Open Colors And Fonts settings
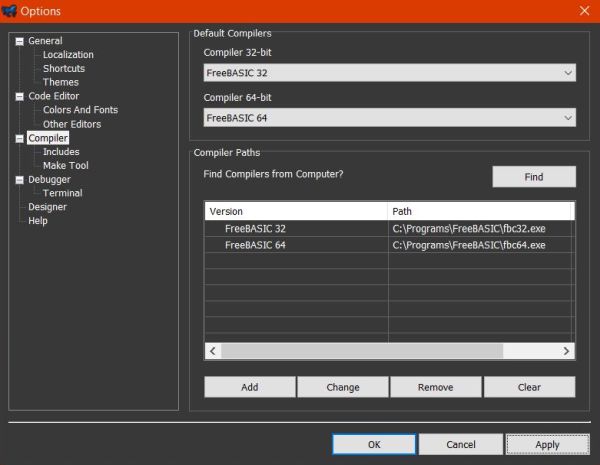 click(80, 110)
